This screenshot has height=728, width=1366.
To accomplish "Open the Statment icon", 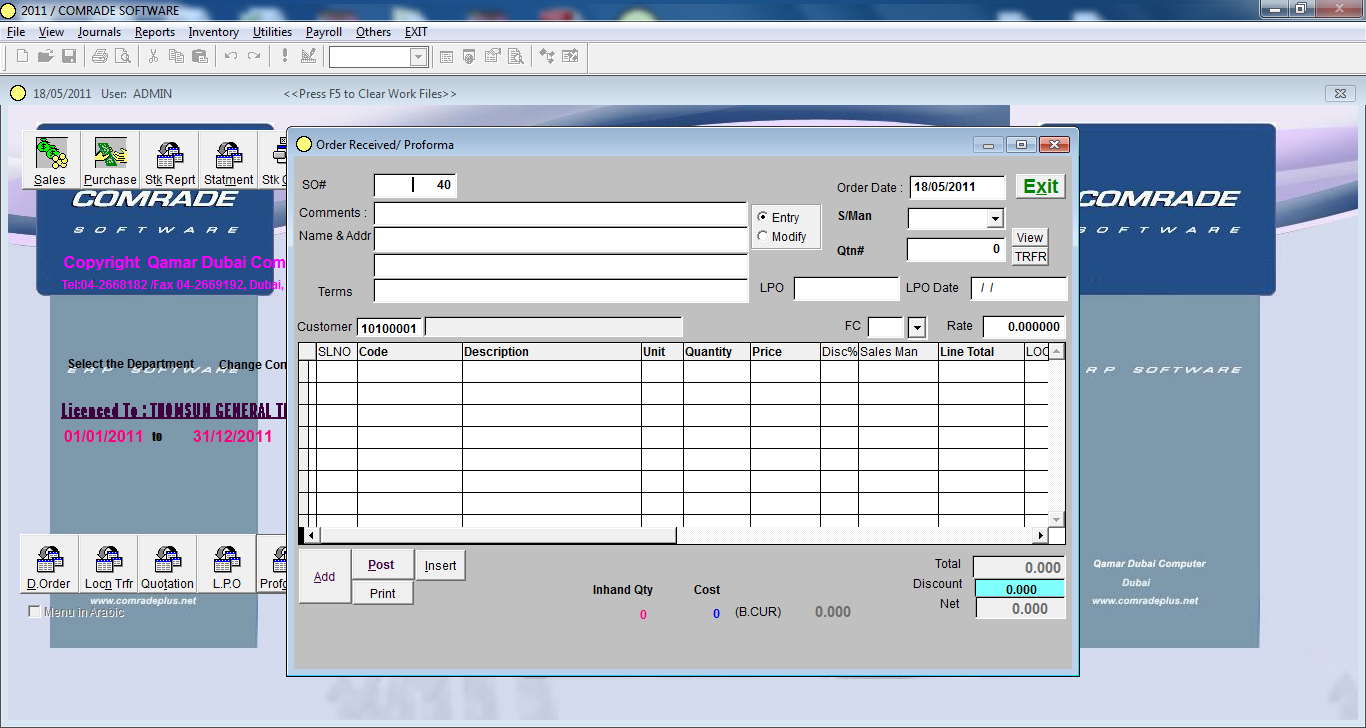I will 228,158.
